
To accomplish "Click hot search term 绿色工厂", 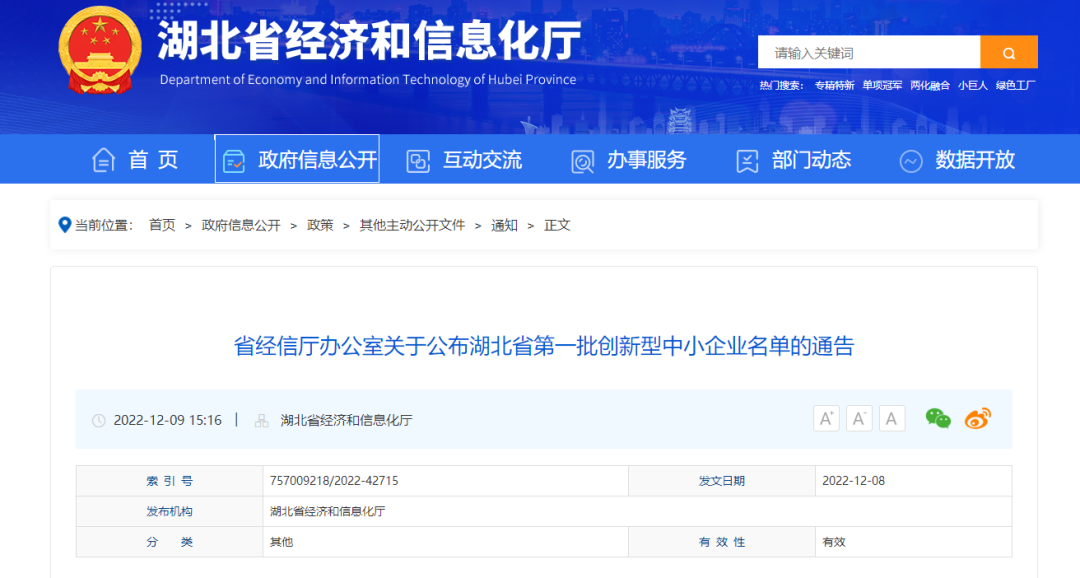I will pyautogui.click(x=1015, y=86).
